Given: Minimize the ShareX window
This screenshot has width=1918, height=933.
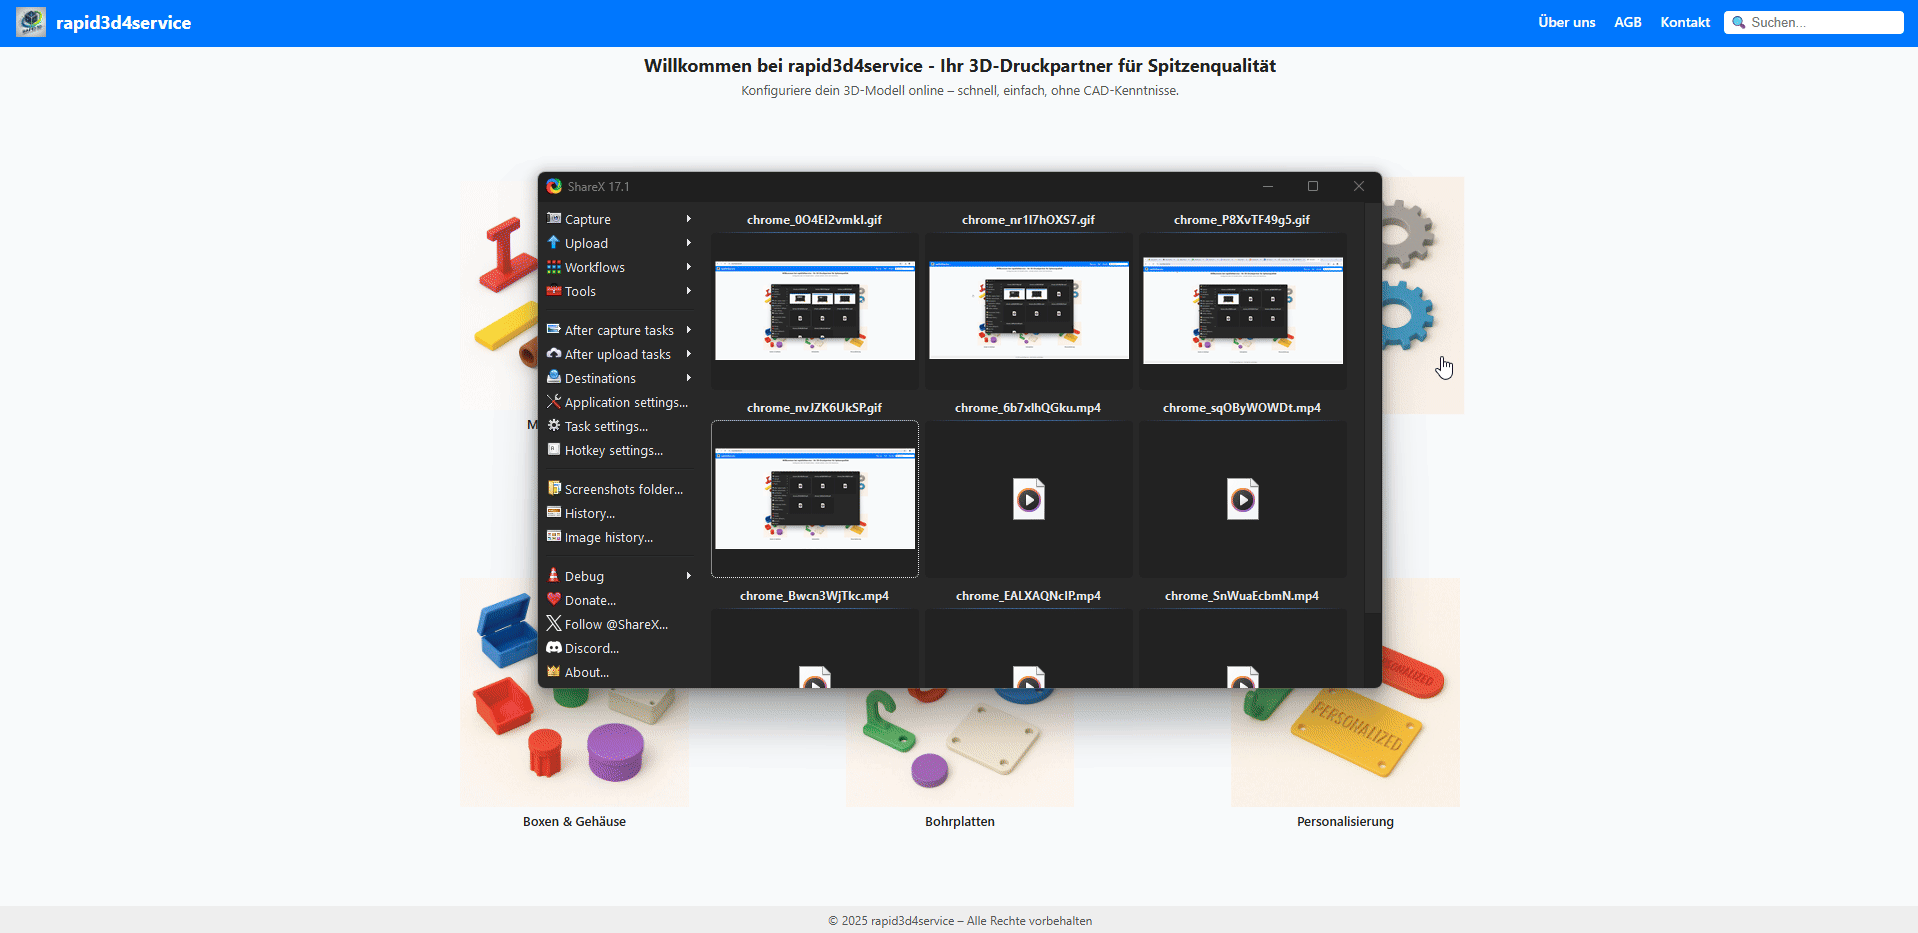Looking at the screenshot, I should point(1267,186).
